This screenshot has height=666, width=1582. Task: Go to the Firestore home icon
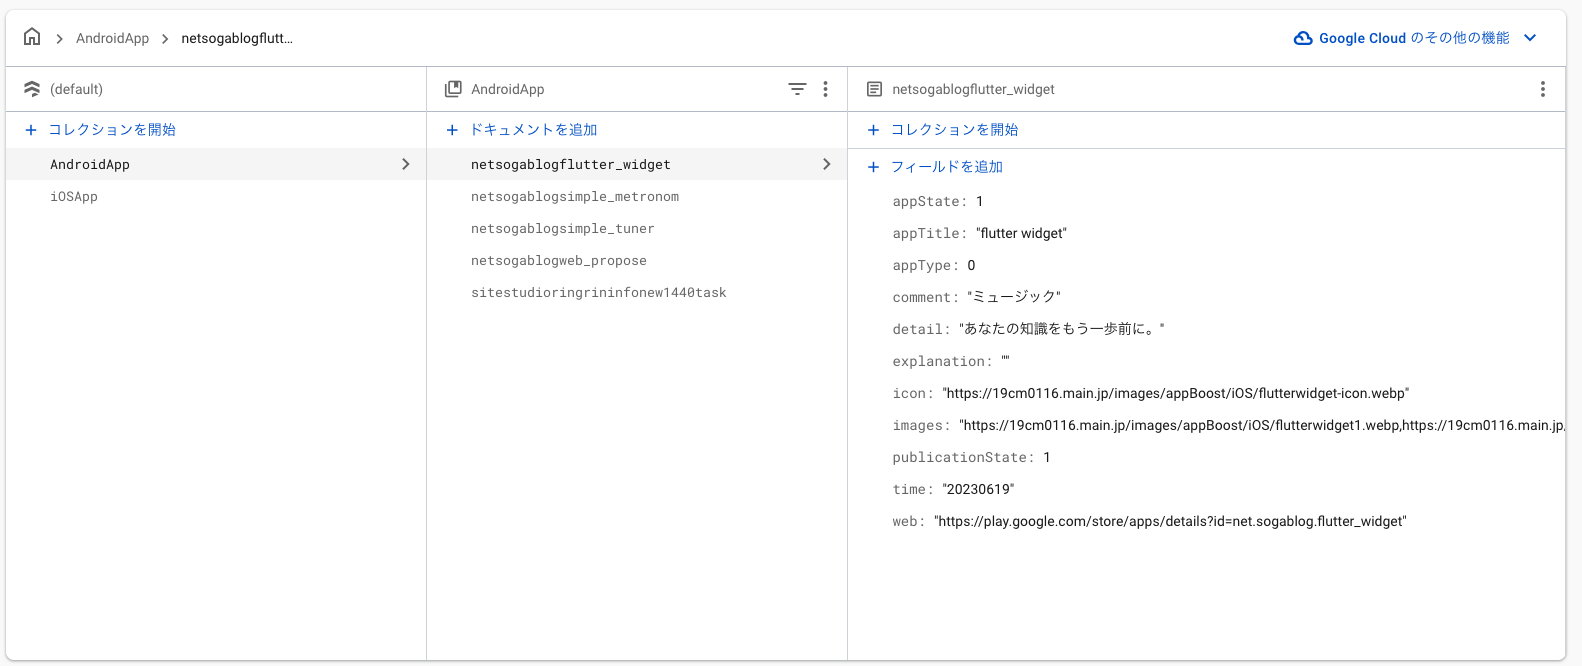pos(32,37)
